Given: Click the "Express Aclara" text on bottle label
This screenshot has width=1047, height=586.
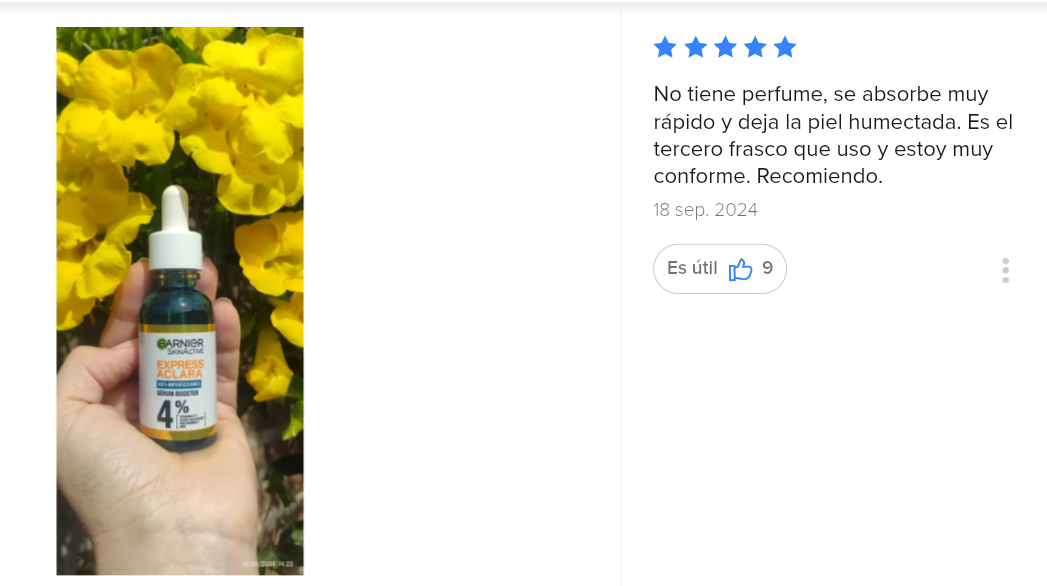Looking at the screenshot, I should [x=180, y=369].
